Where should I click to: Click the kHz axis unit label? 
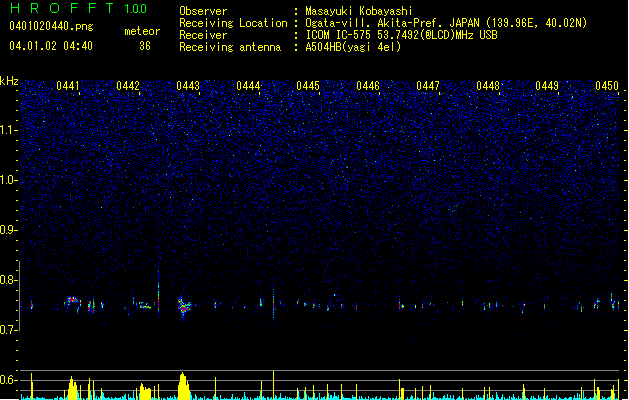click(9, 81)
